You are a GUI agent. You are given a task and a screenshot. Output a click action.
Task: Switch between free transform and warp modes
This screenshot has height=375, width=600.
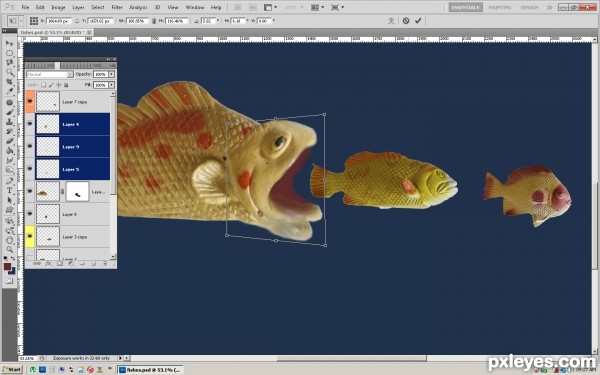(x=391, y=21)
